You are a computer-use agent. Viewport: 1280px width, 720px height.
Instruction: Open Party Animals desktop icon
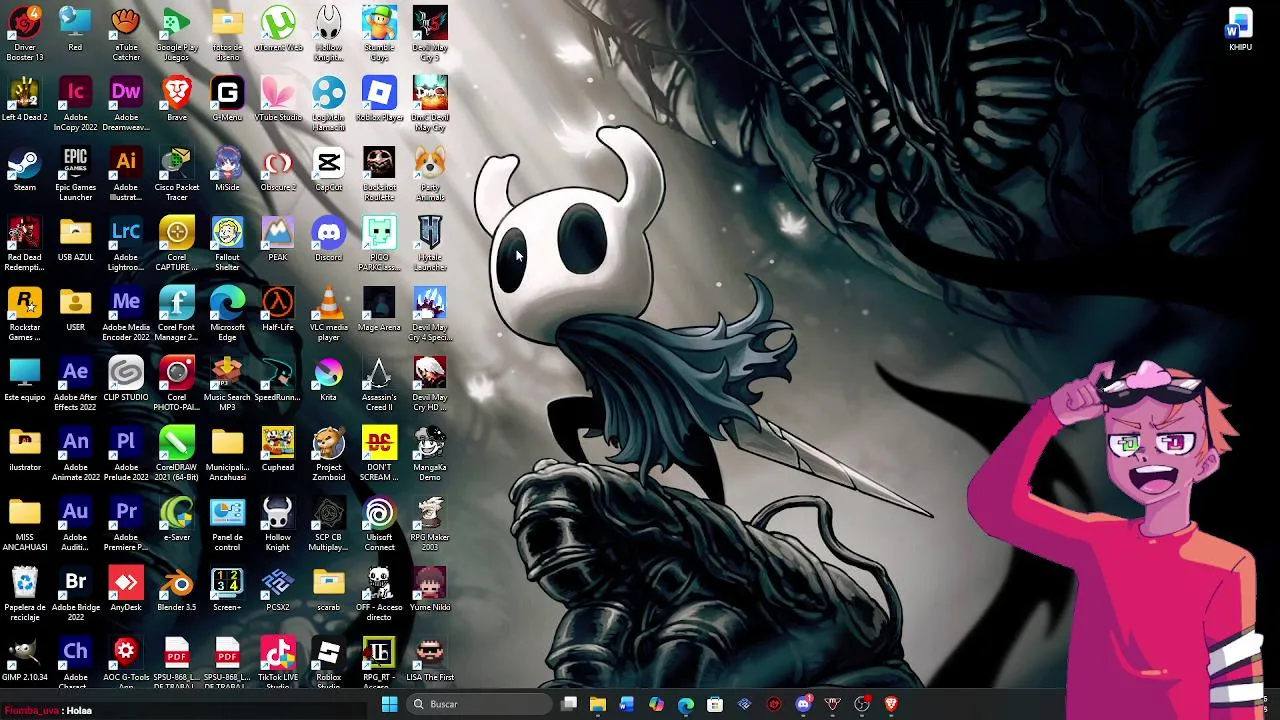pyautogui.click(x=430, y=174)
